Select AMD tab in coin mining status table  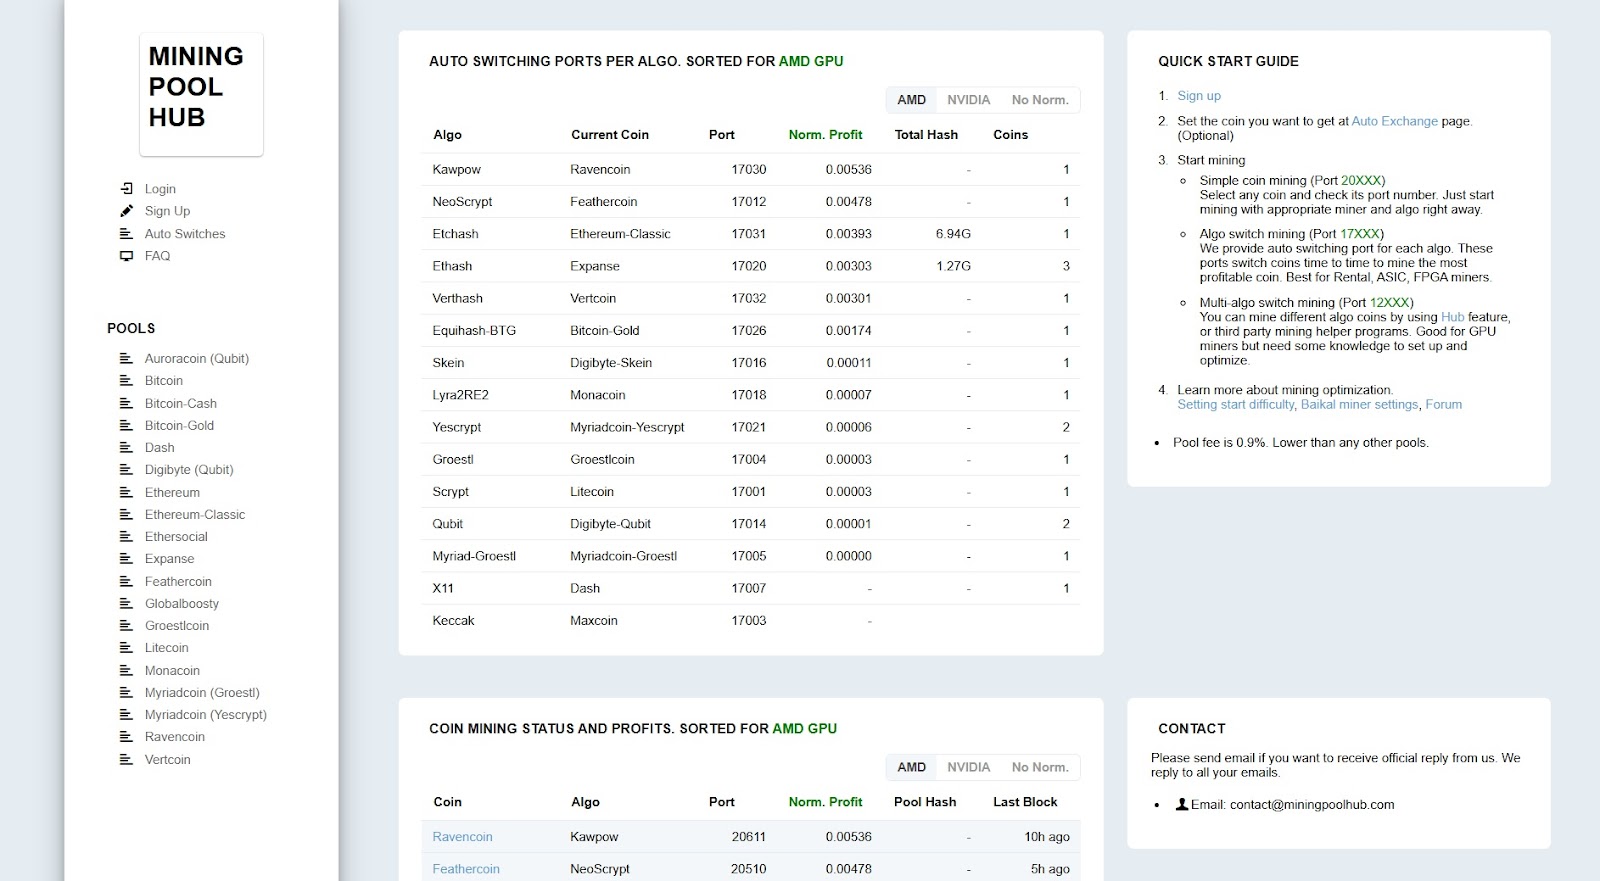pyautogui.click(x=911, y=767)
